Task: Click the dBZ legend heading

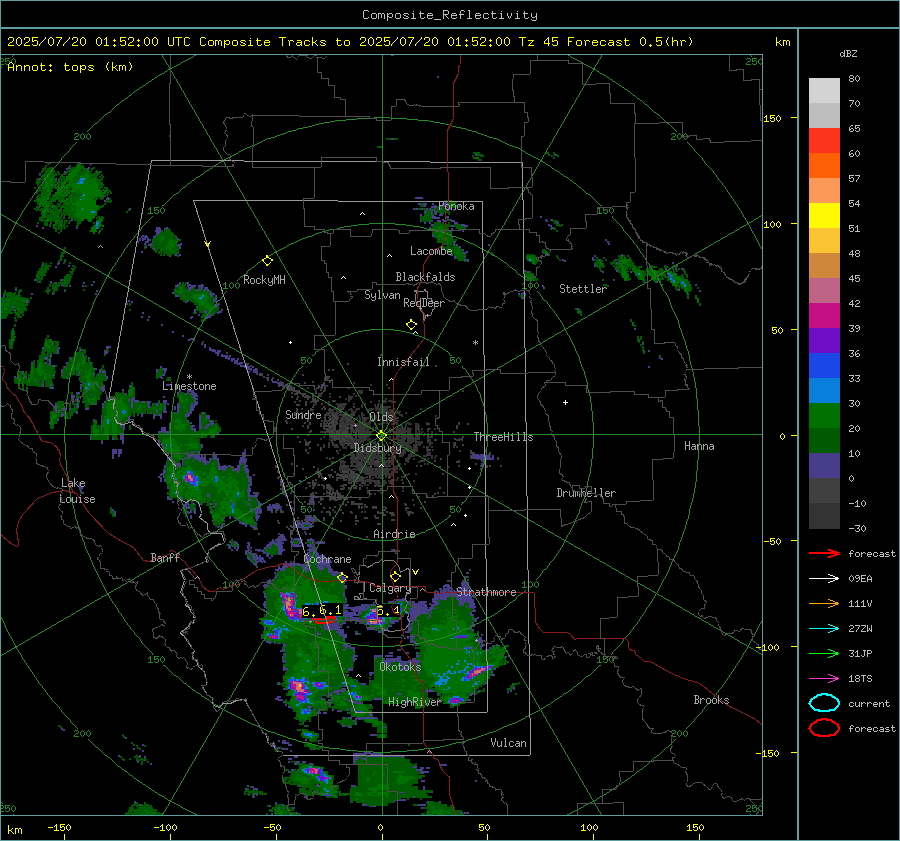Action: coord(848,53)
